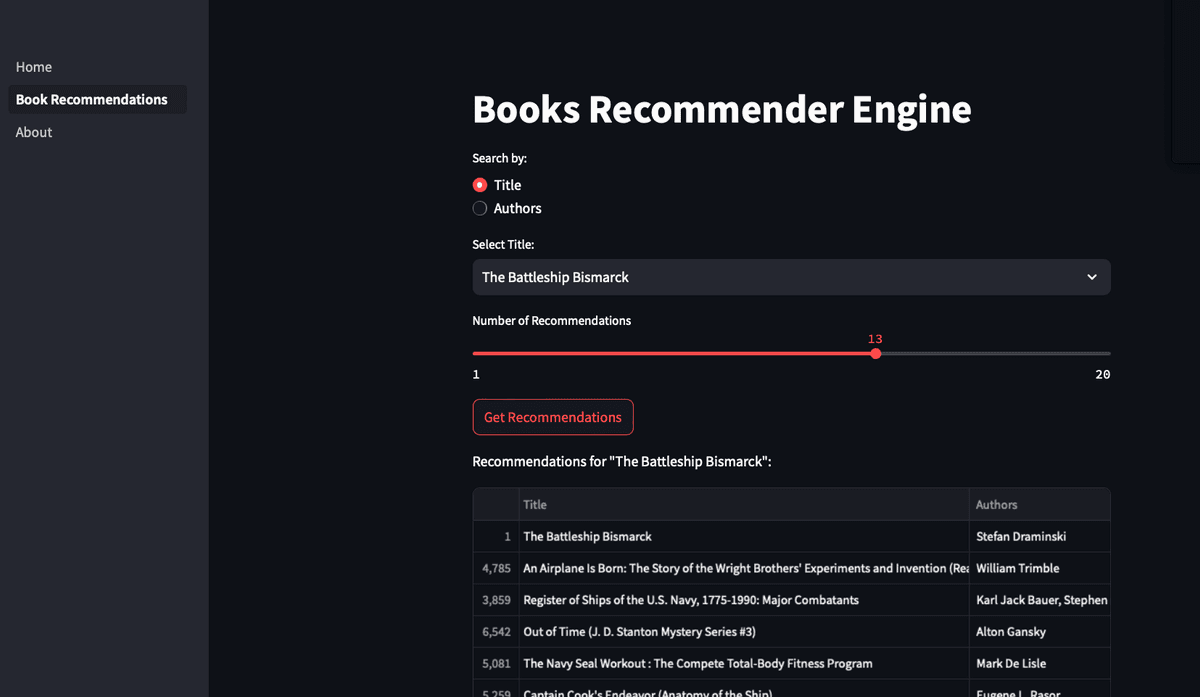Screen dimensions: 1200x697
Task: Click the Authors column header
Action: (1040, 504)
